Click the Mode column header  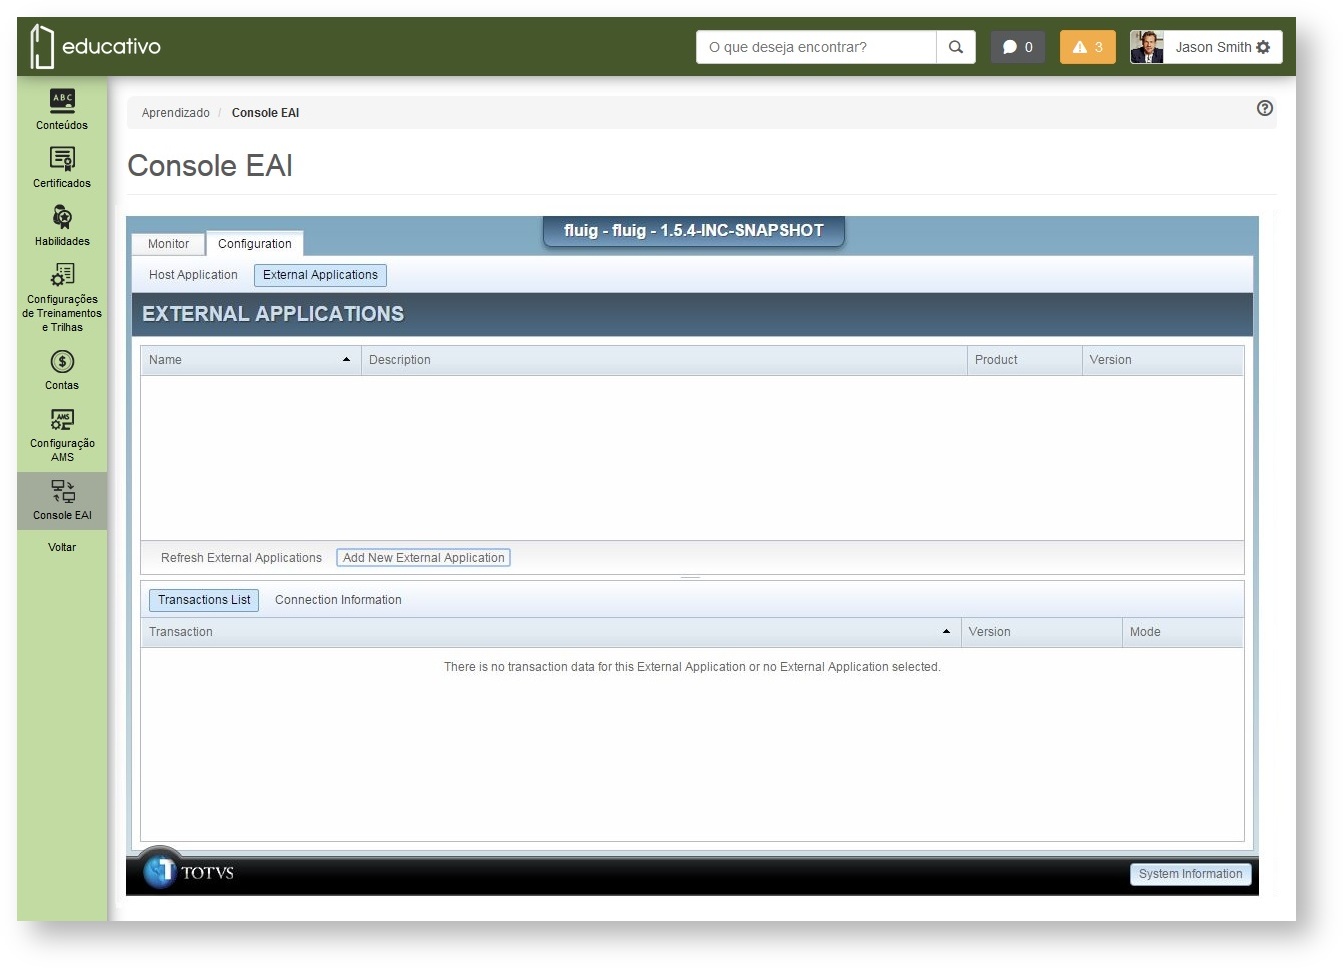point(1183,632)
